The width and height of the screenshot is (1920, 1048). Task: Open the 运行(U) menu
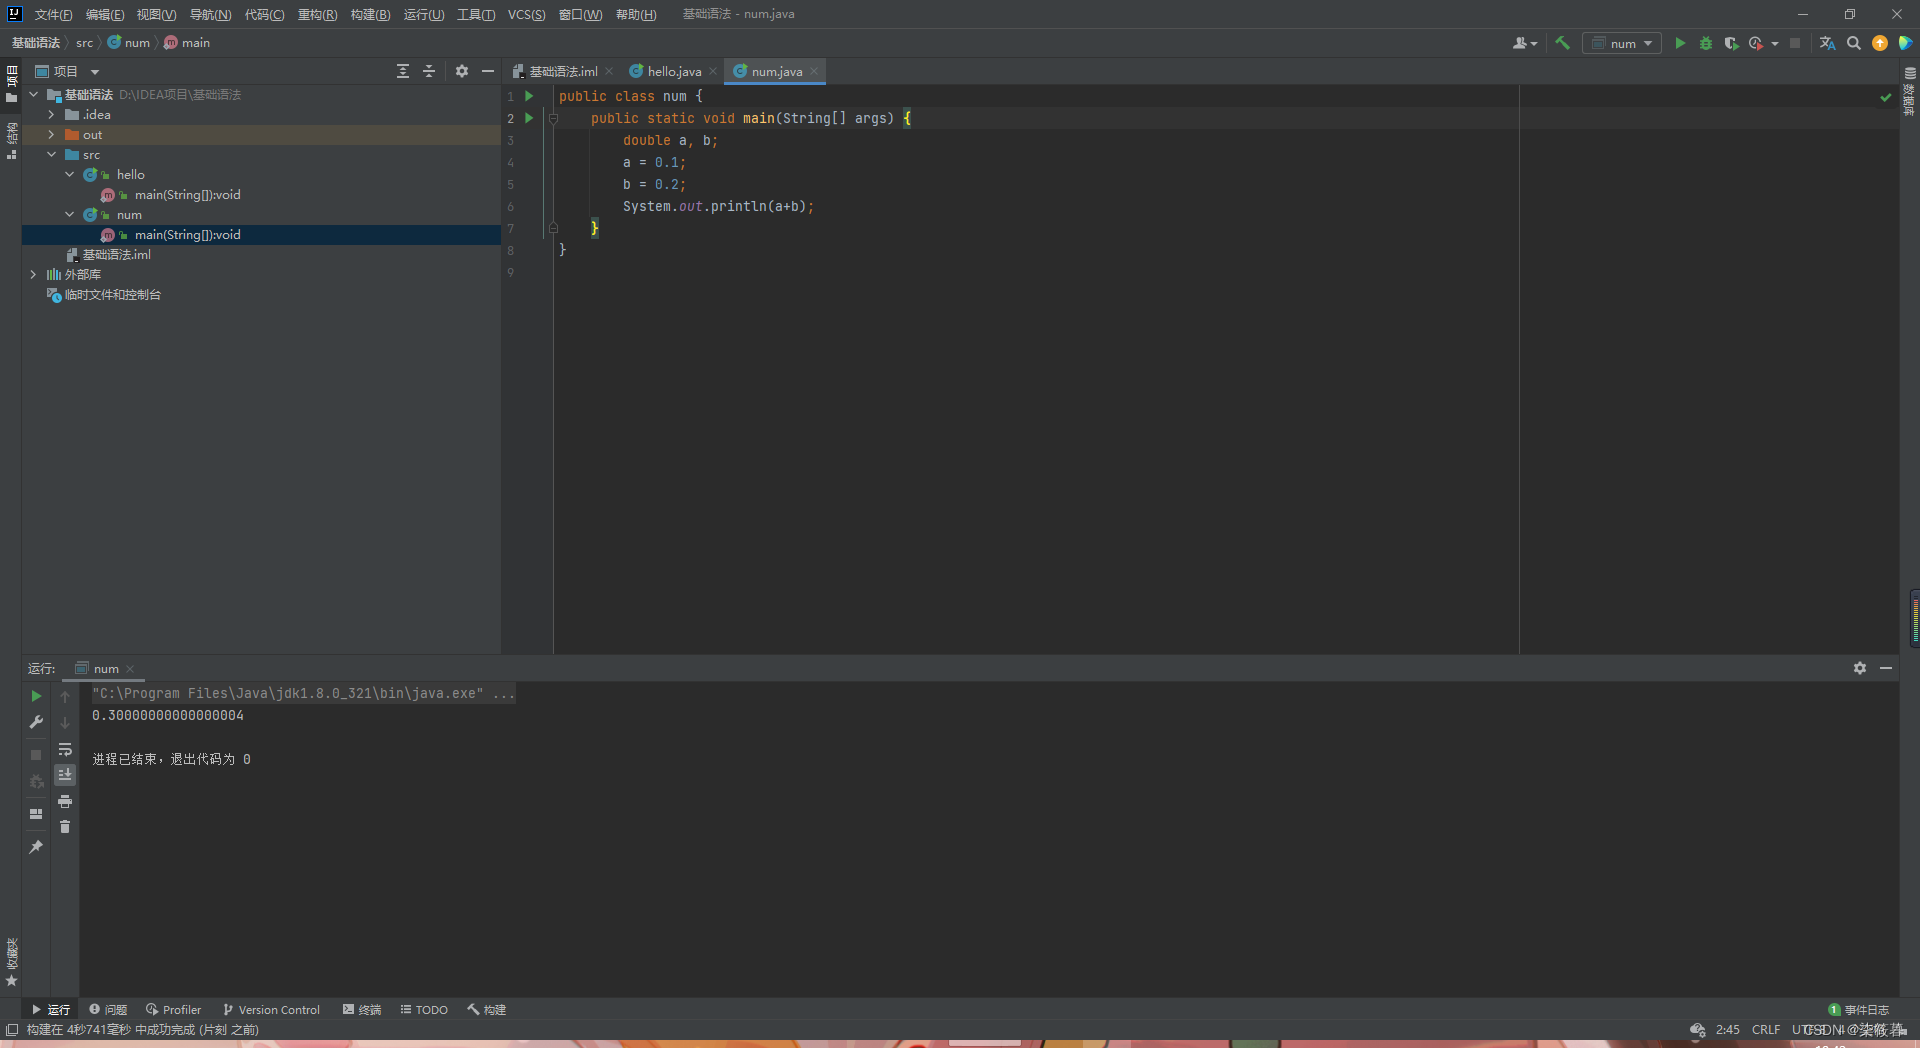coord(422,14)
